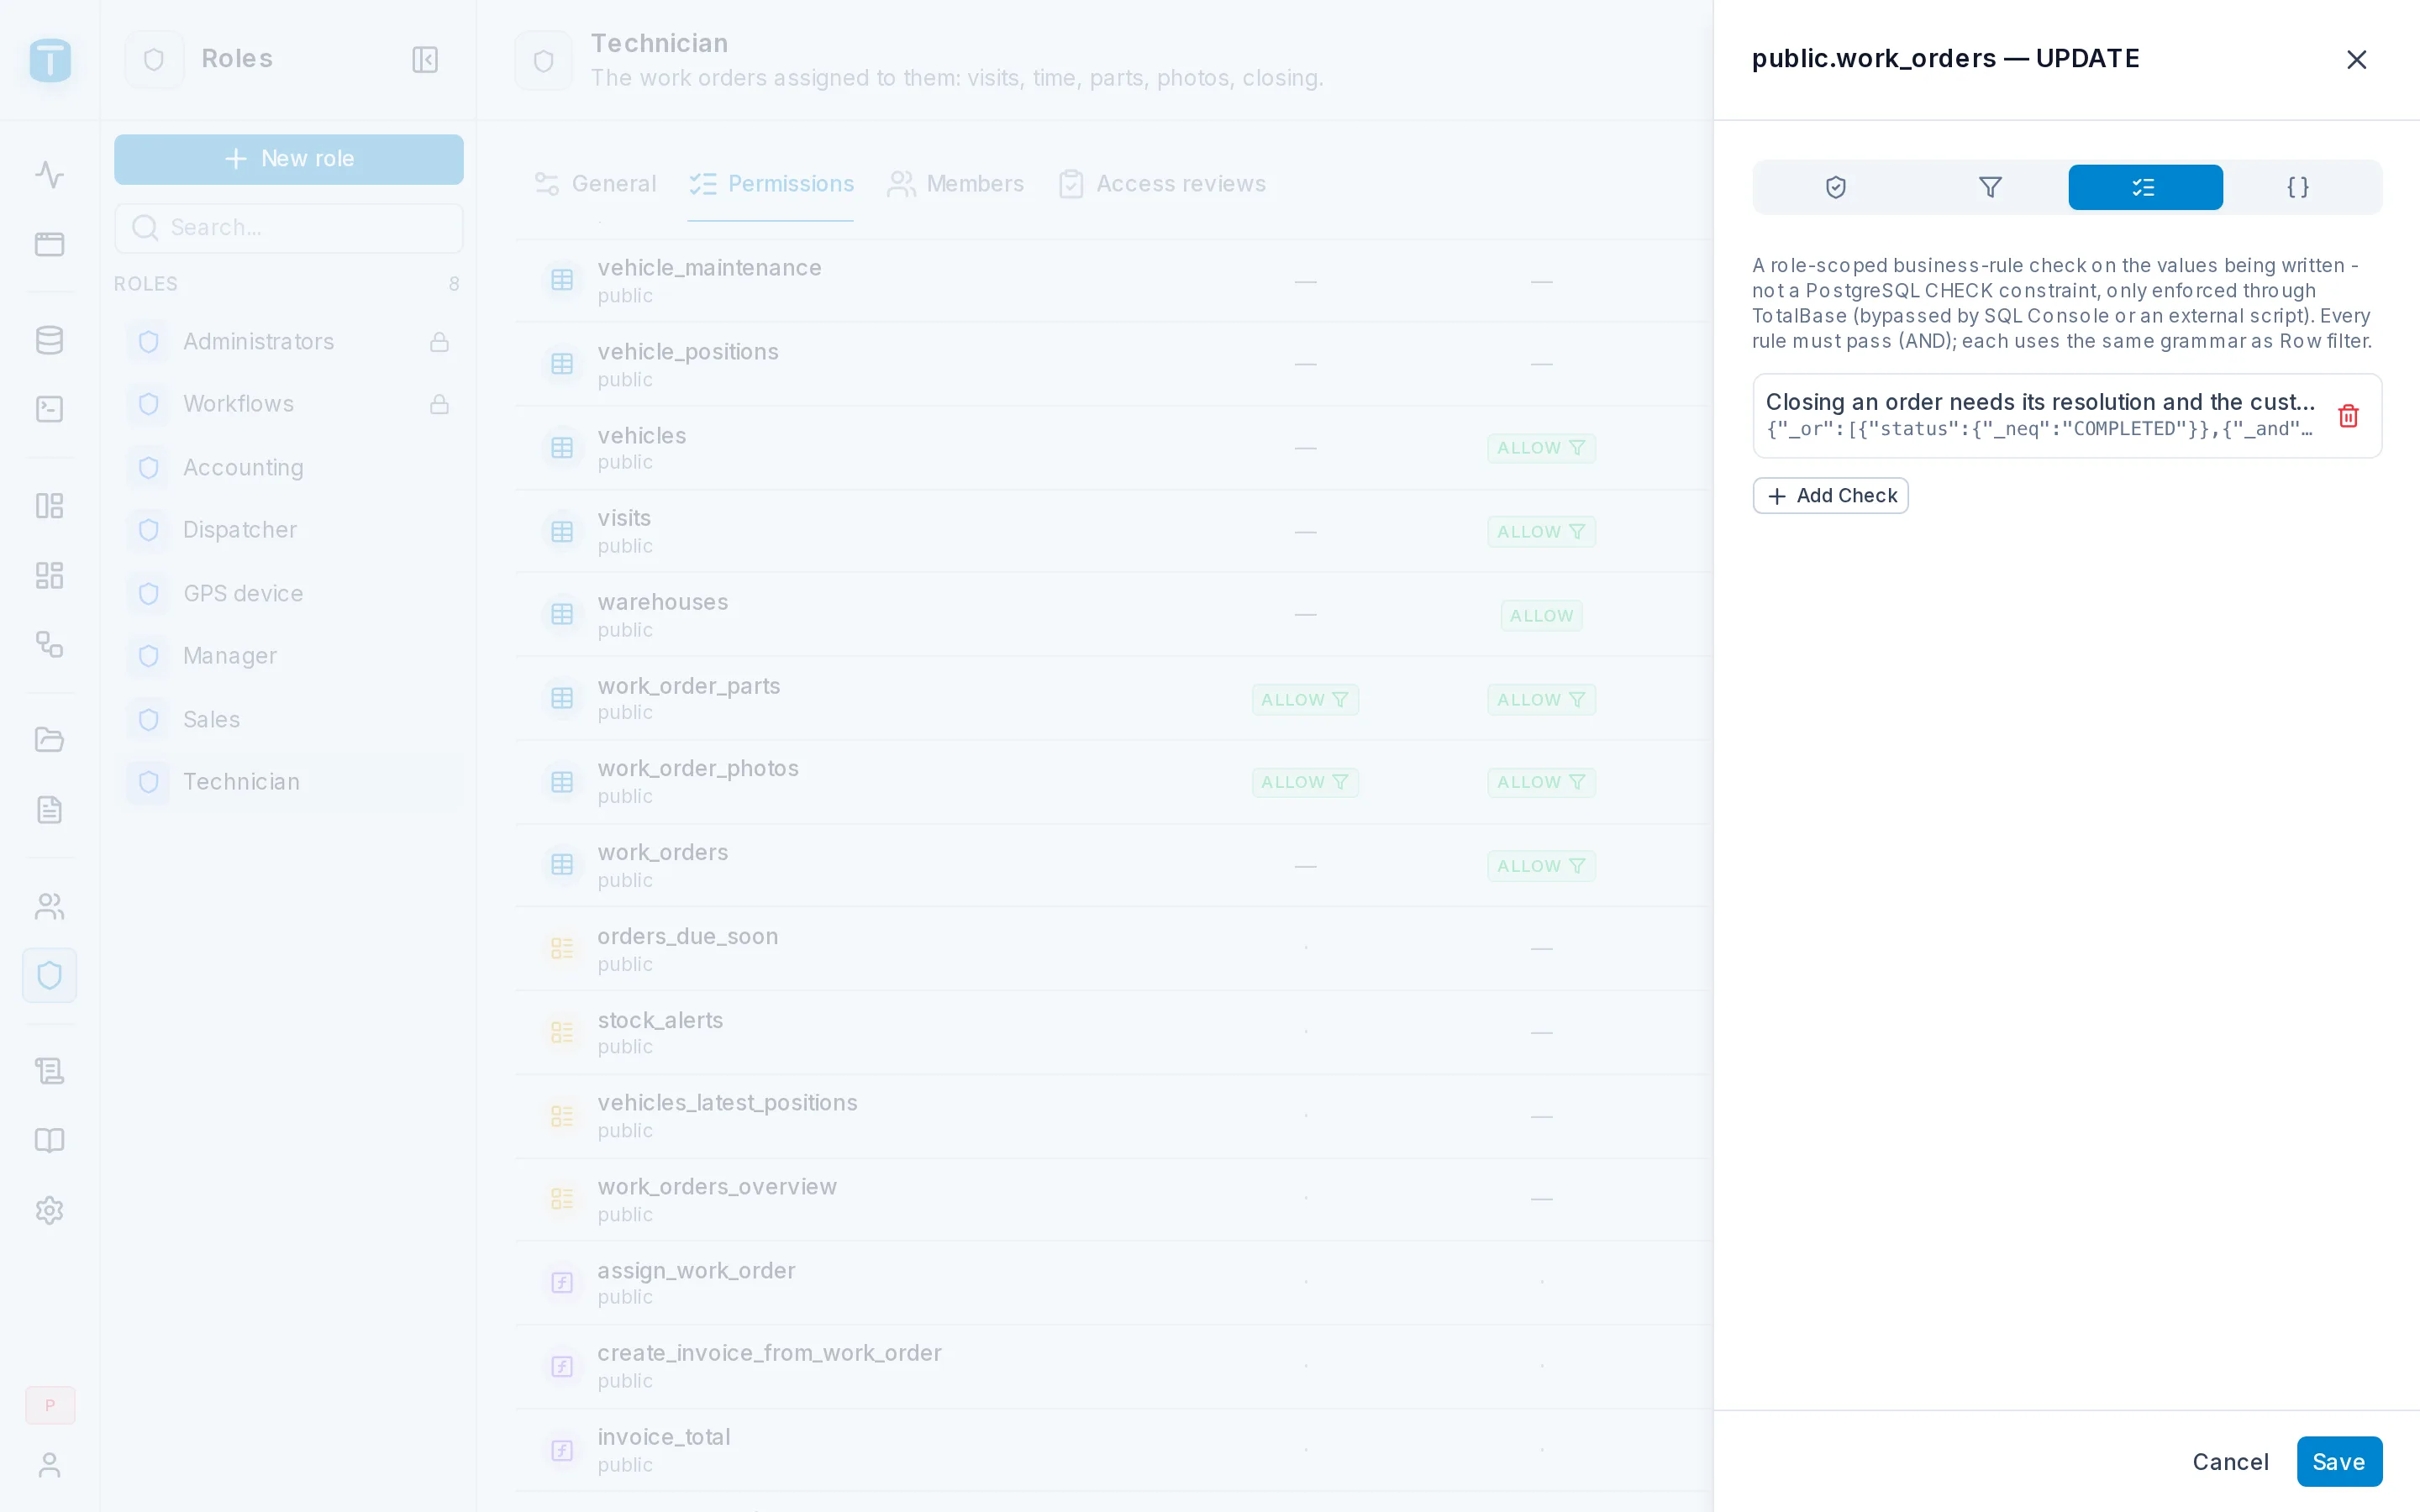The width and height of the screenshot is (2420, 1512).
Task: Open the book documentation icon
Action: pyautogui.click(x=49, y=1140)
